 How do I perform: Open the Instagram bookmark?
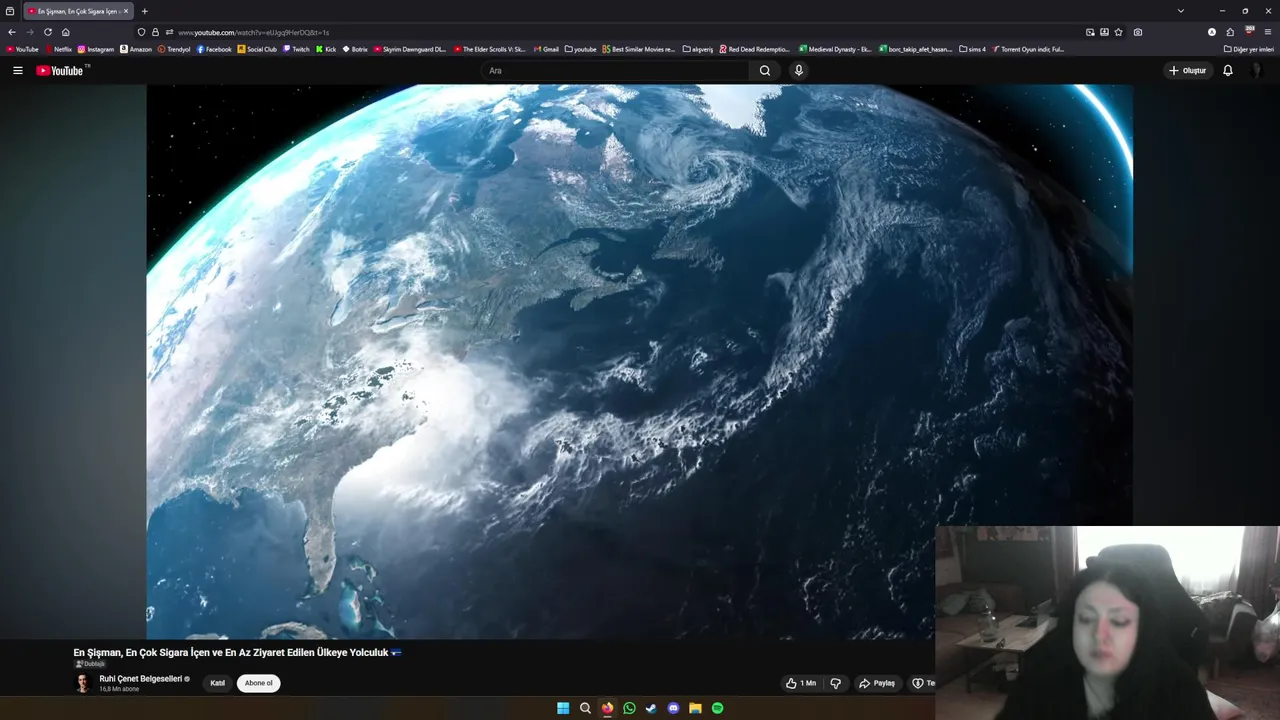click(96, 49)
